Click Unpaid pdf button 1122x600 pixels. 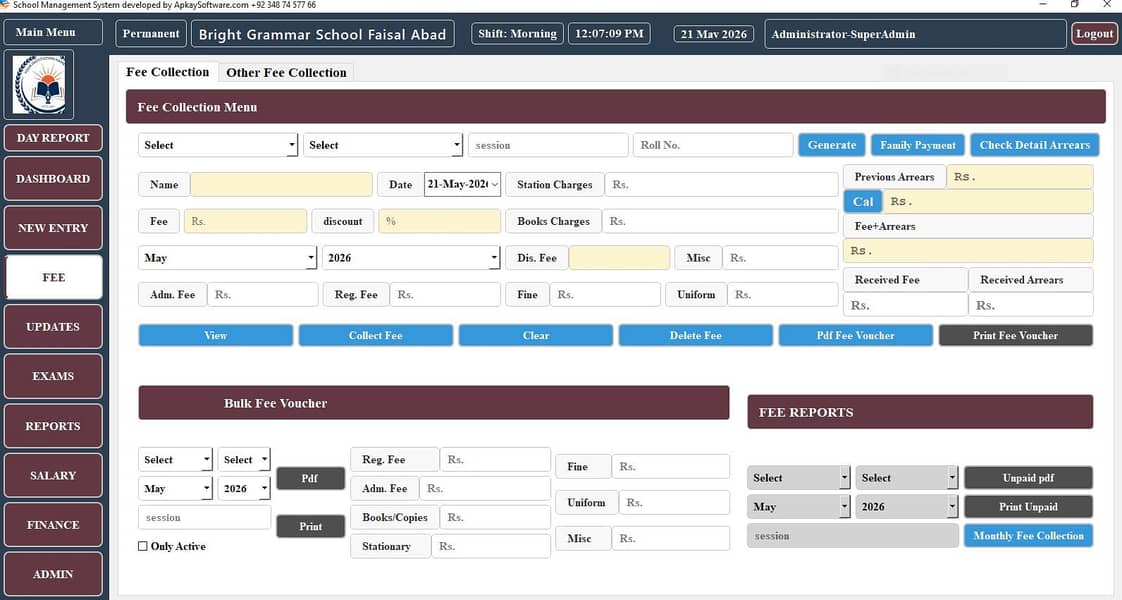(1028, 478)
